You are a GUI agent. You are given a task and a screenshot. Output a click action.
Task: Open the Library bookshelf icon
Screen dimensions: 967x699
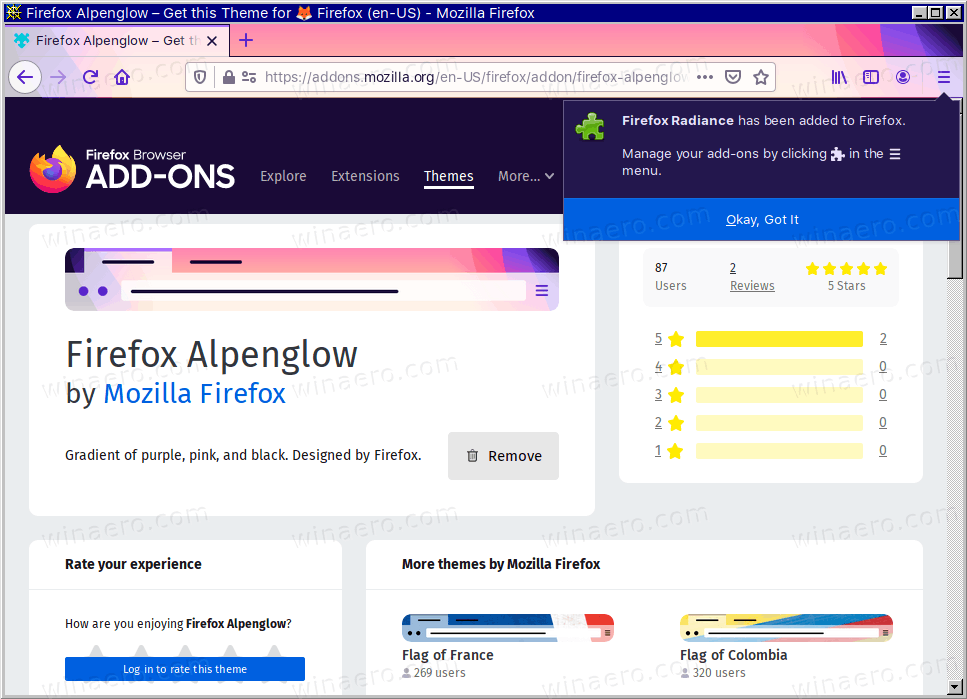pyautogui.click(x=839, y=77)
